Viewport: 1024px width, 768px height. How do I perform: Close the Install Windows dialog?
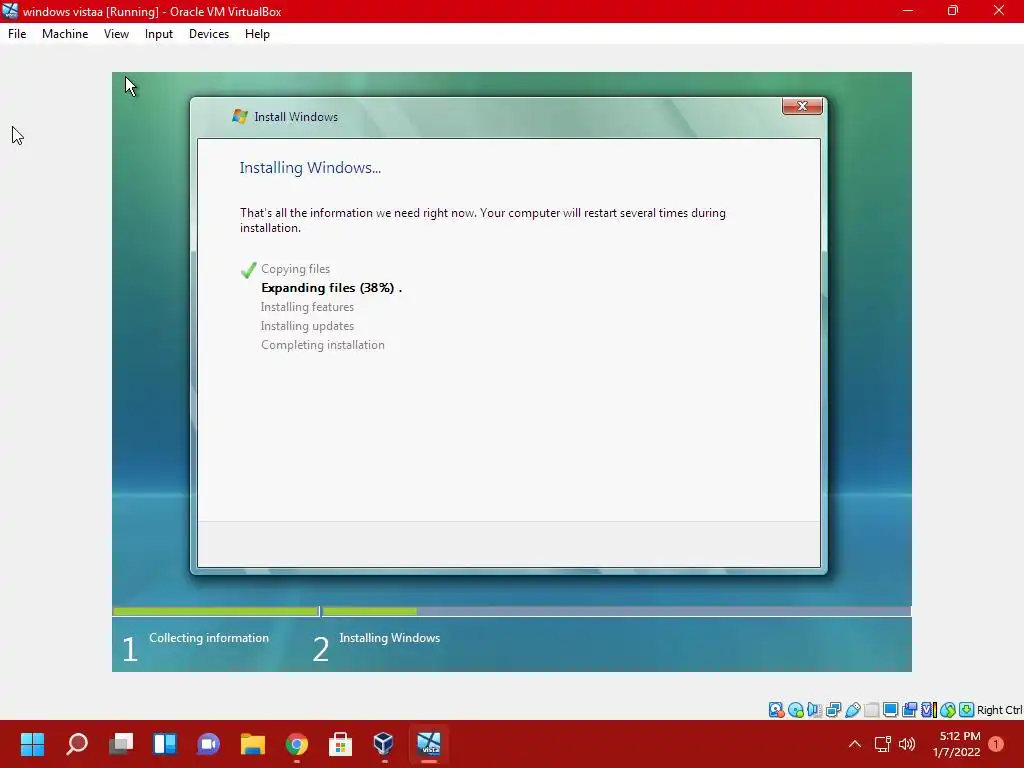(802, 106)
